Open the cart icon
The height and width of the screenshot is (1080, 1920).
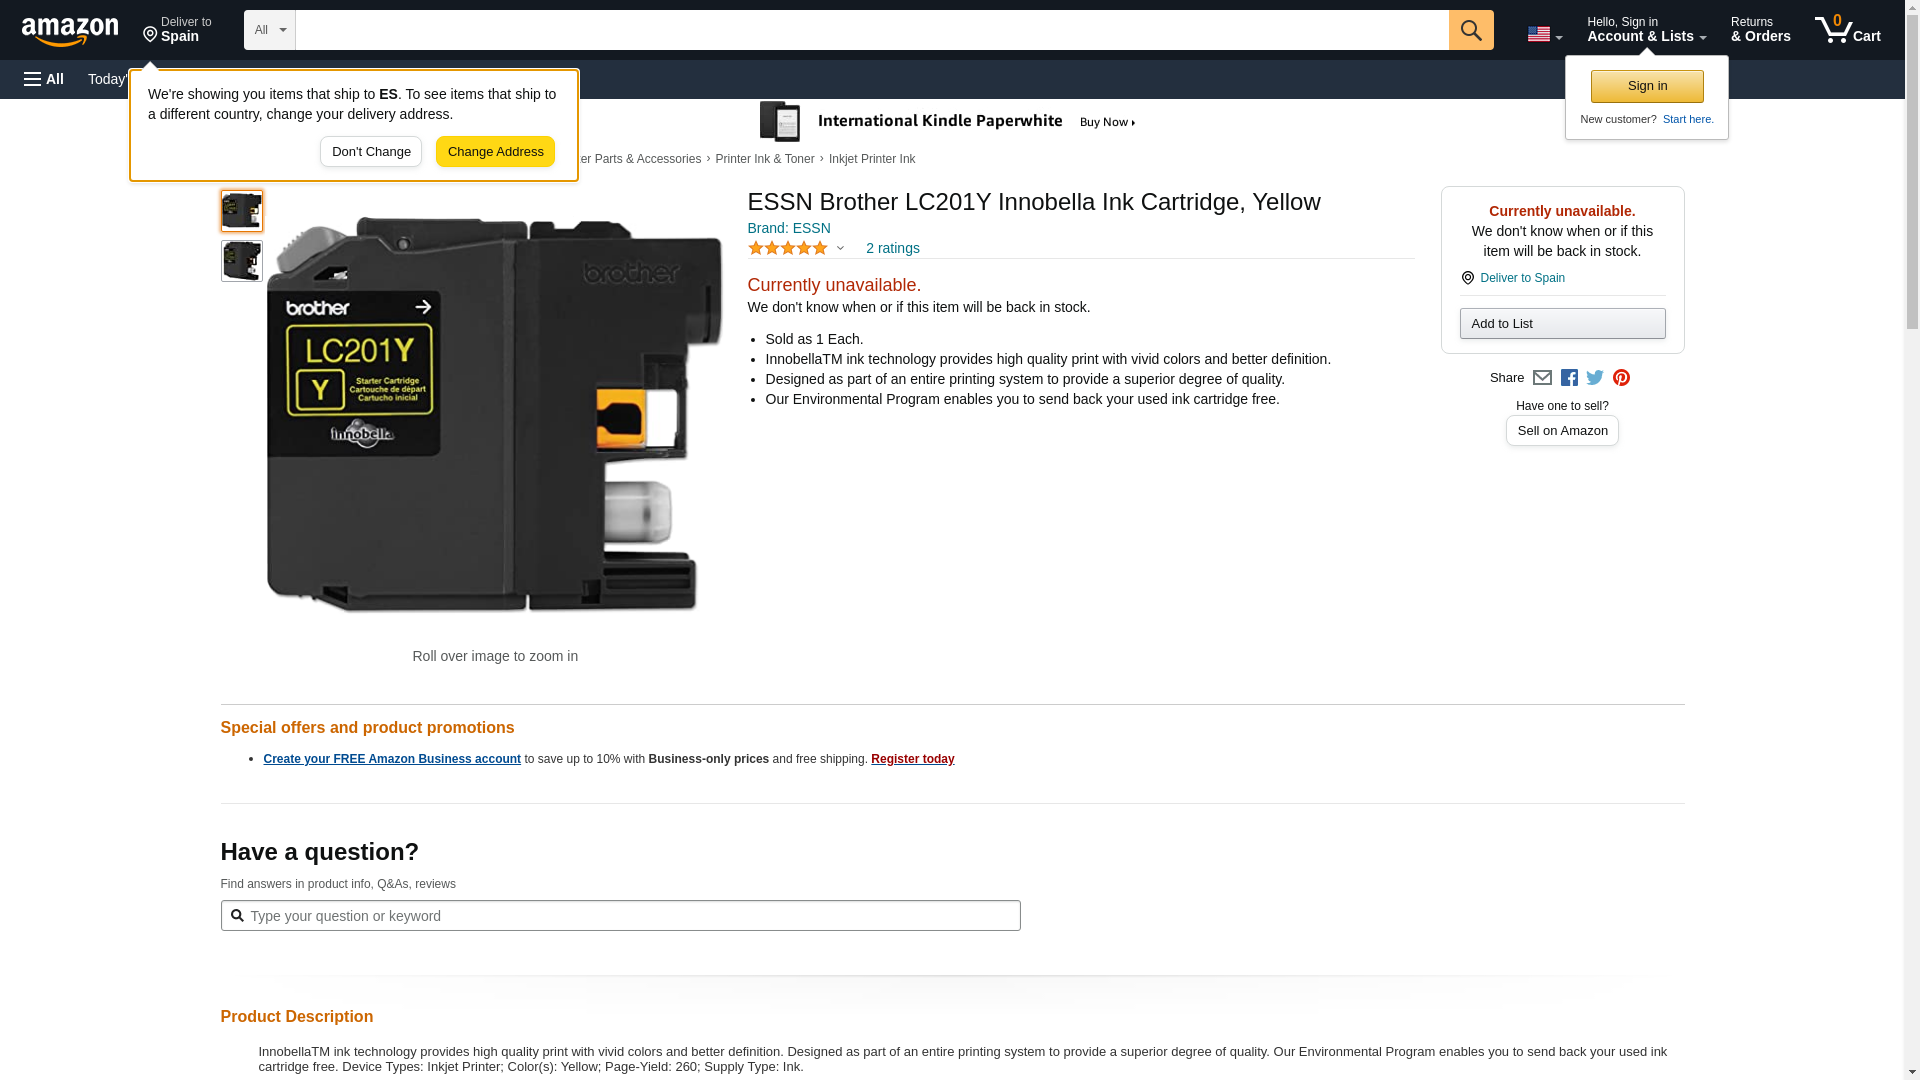pyautogui.click(x=1847, y=30)
